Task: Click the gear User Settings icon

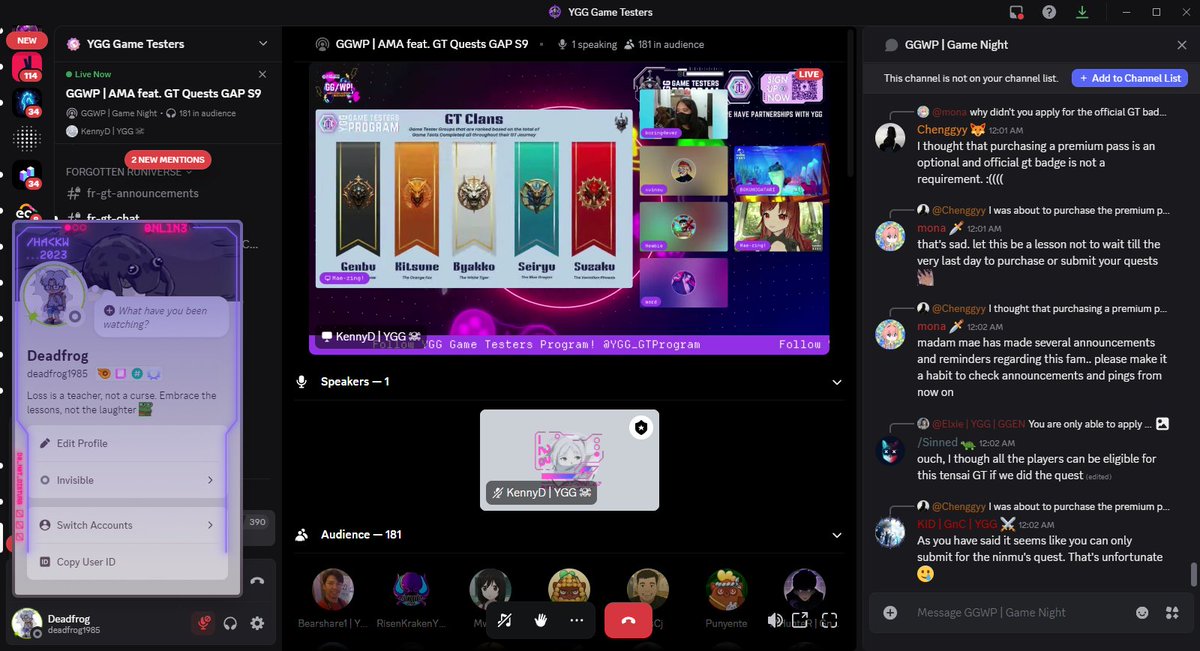Action: 257,623
